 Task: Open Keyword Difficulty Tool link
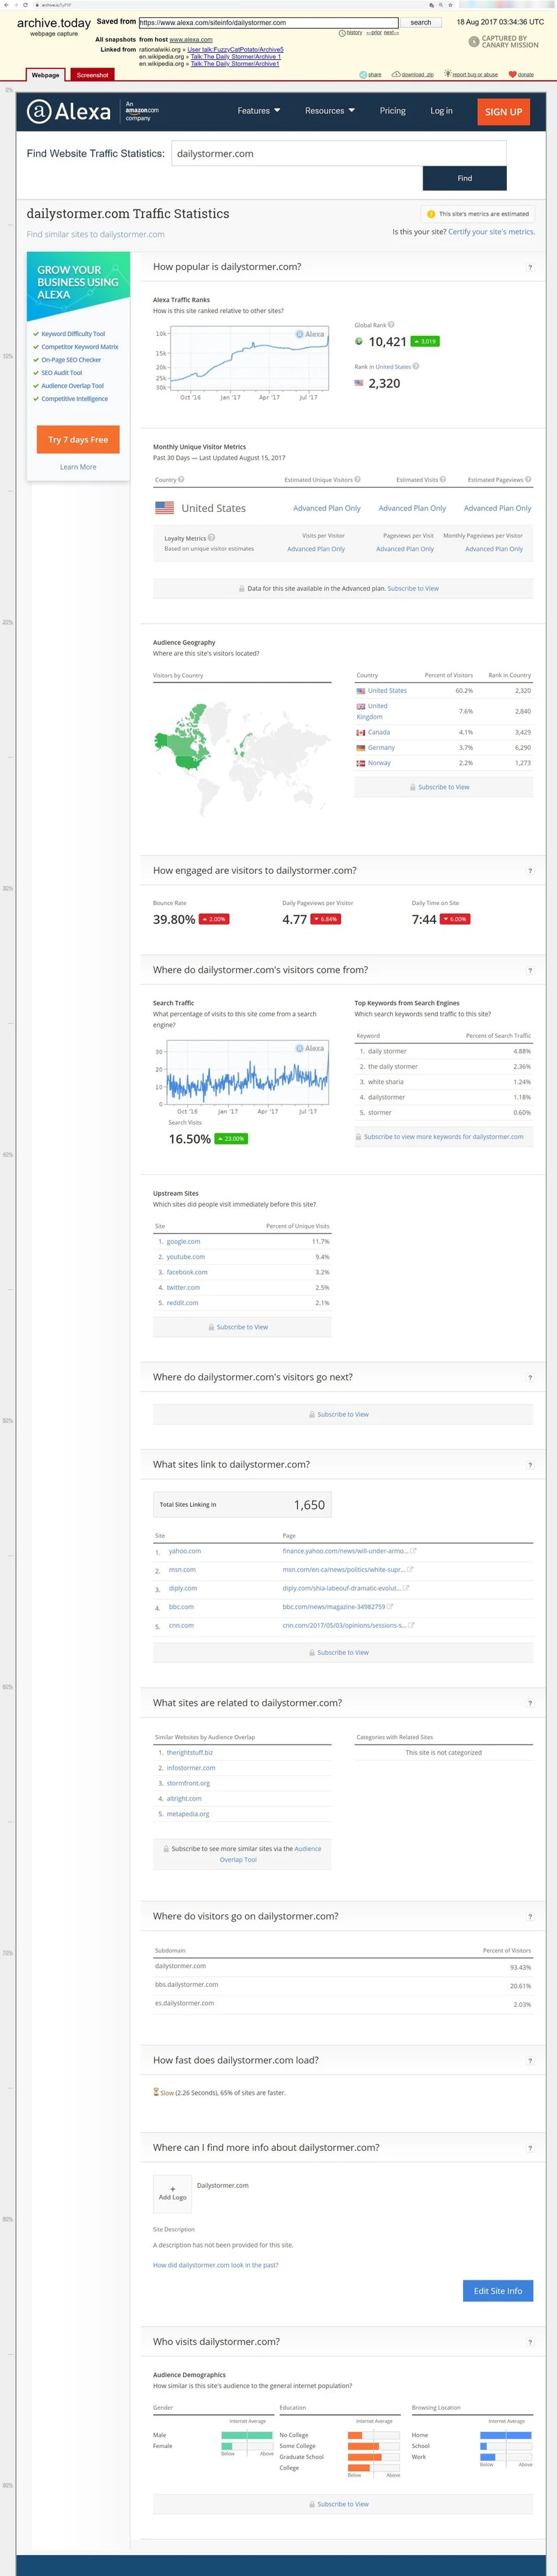click(x=73, y=334)
